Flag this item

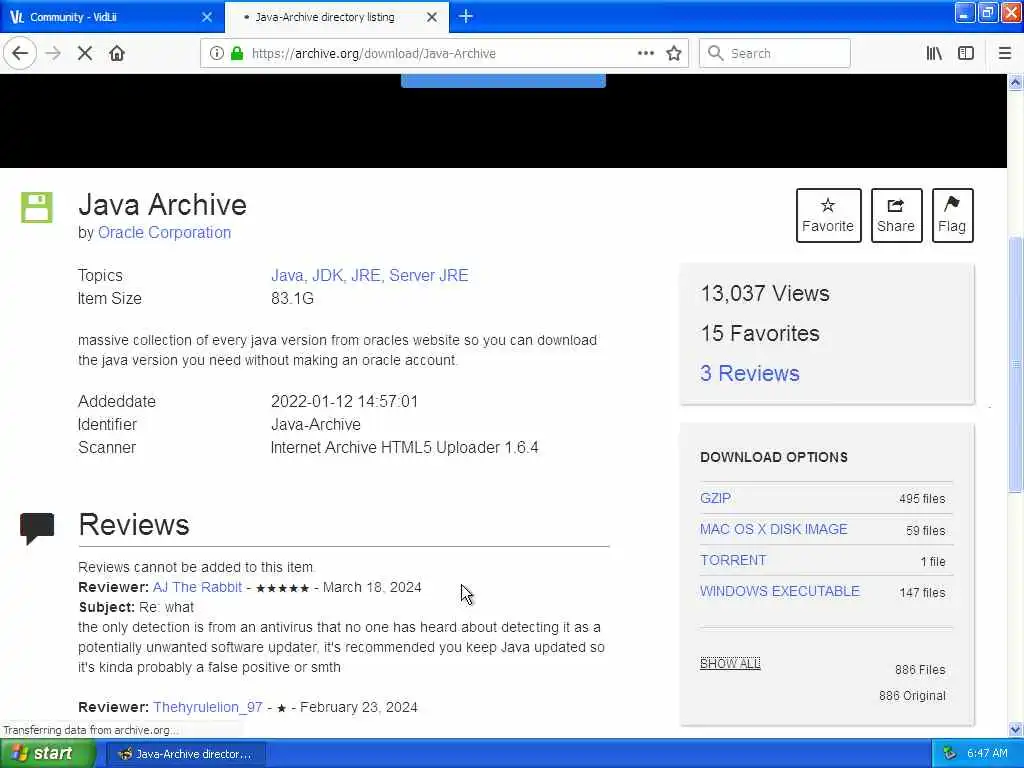[952, 216]
